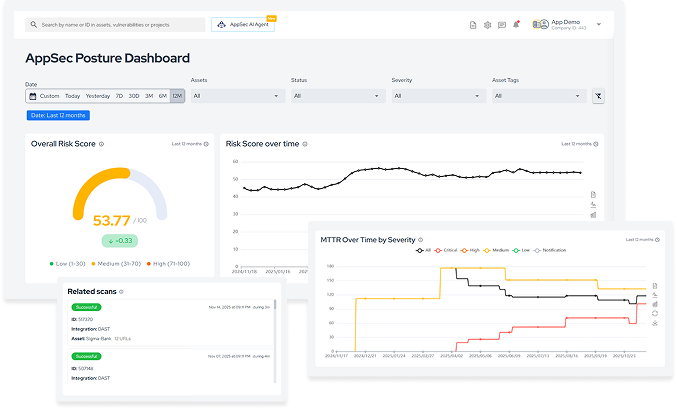
Task: Clear all filters using the funnel icon
Action: (598, 96)
